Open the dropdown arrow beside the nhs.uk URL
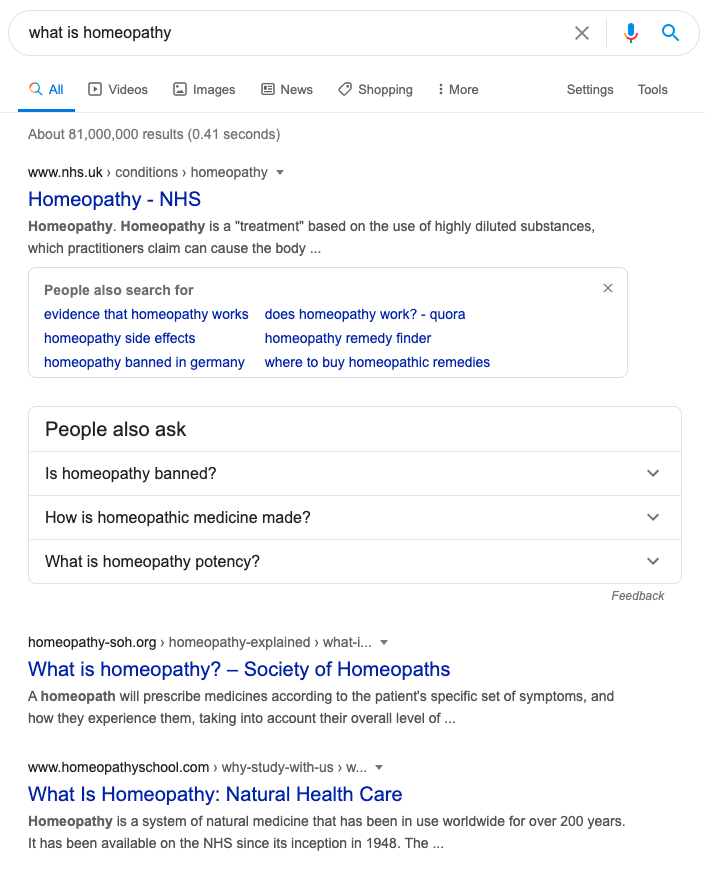 pos(280,172)
